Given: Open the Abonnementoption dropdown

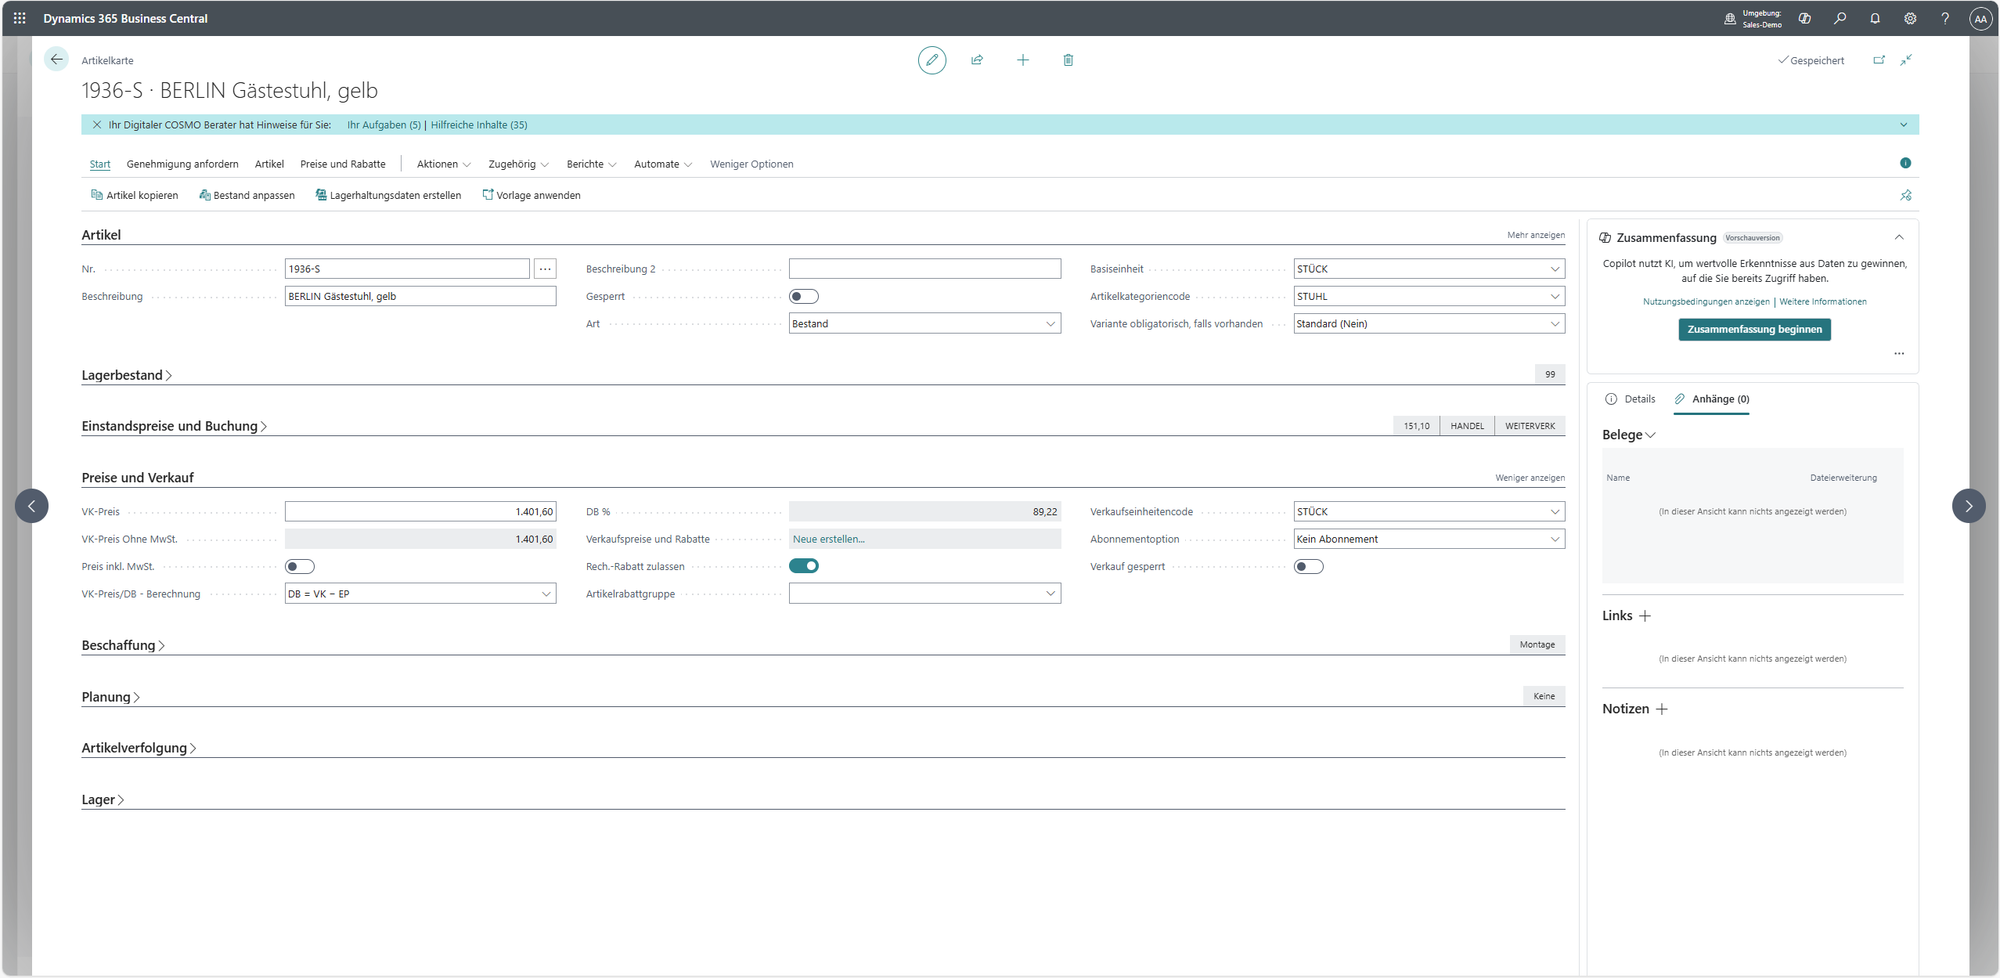Looking at the screenshot, I should (x=1428, y=539).
